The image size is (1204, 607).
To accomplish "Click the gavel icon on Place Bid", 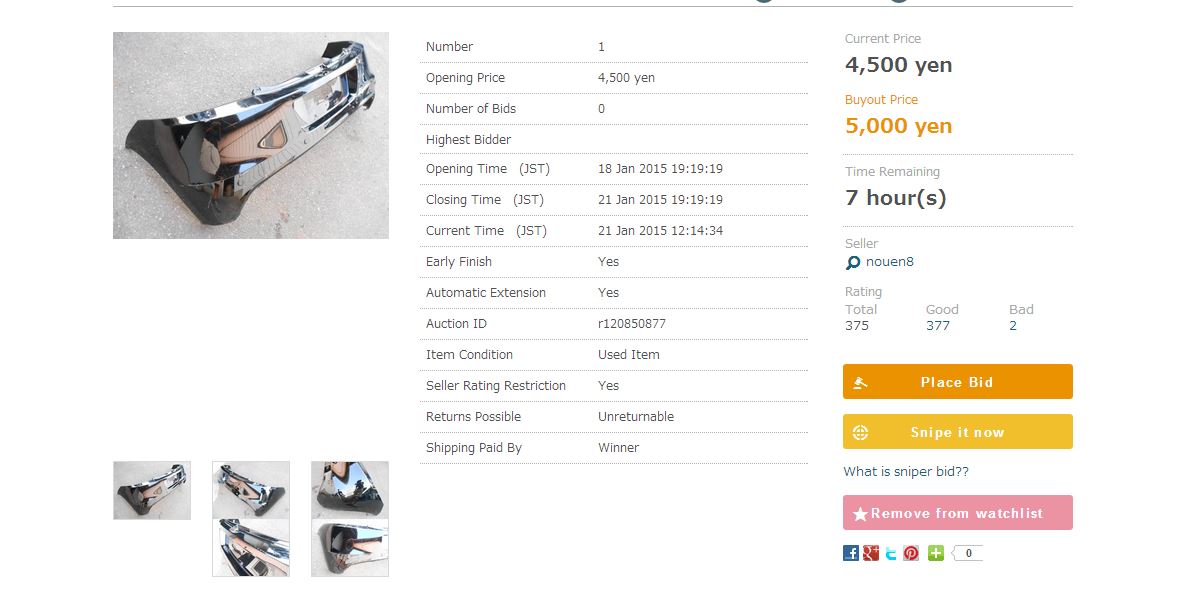I will (x=860, y=382).
